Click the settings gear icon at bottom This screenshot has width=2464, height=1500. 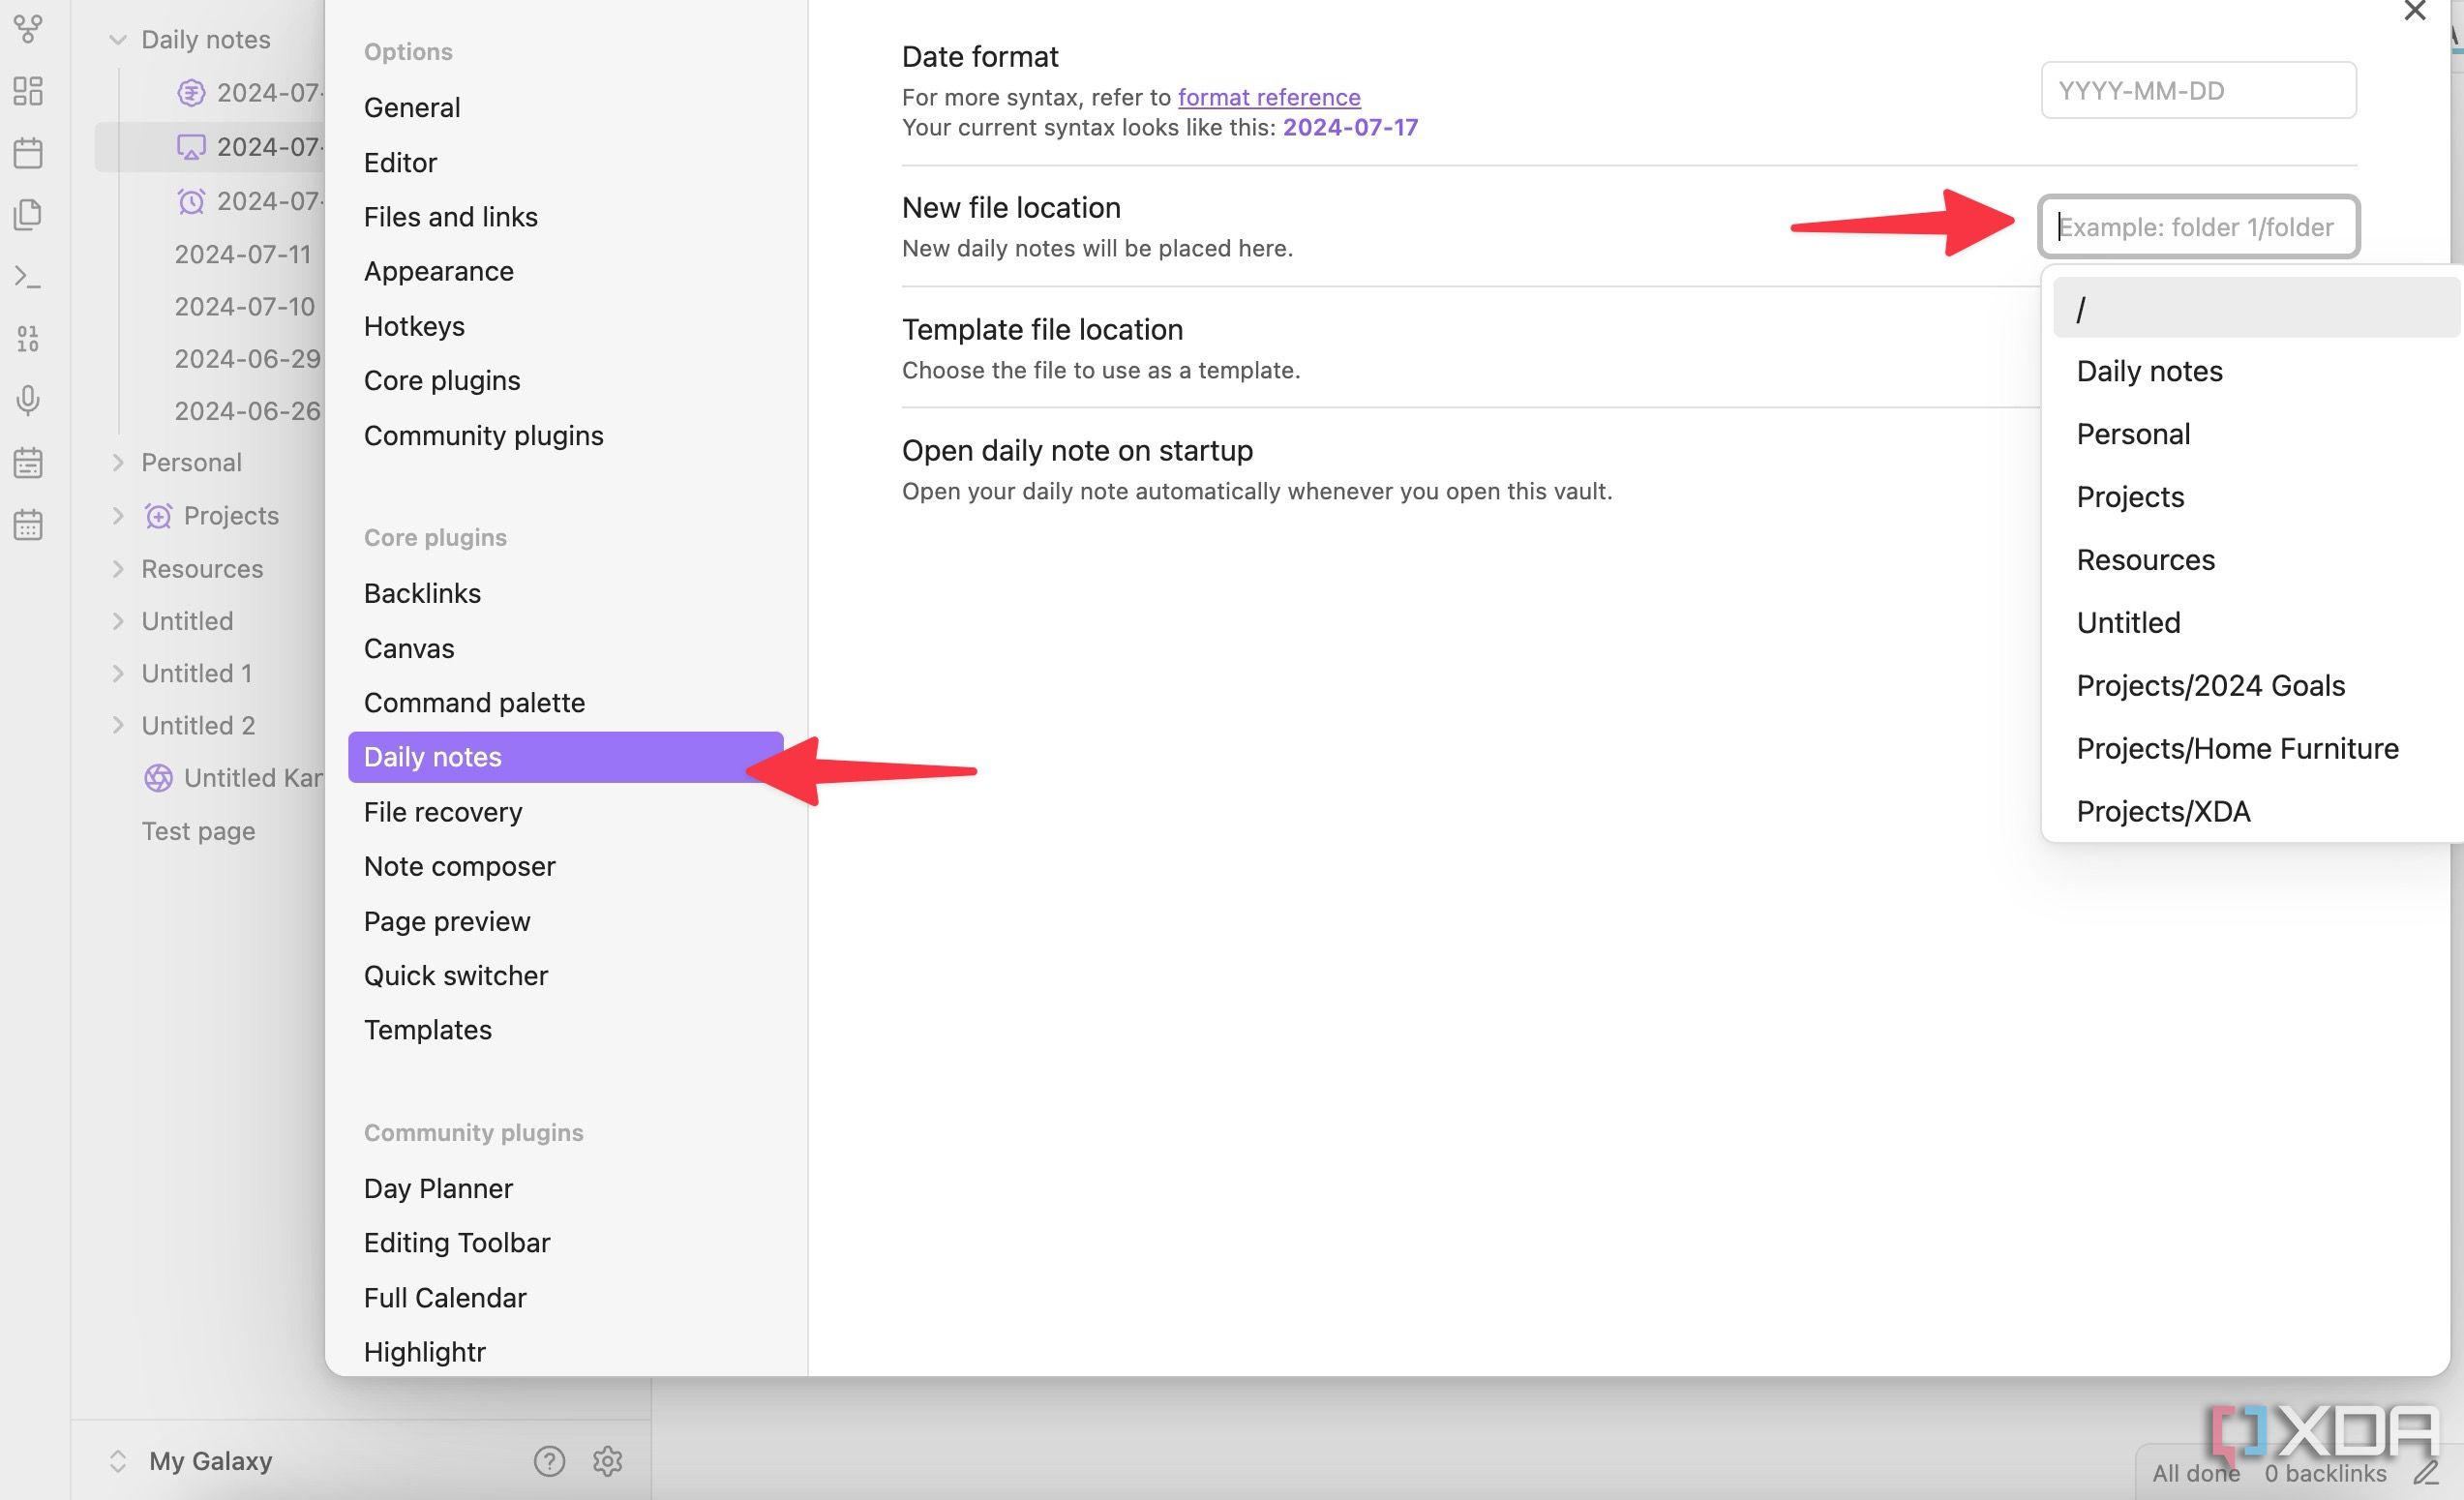pos(606,1461)
